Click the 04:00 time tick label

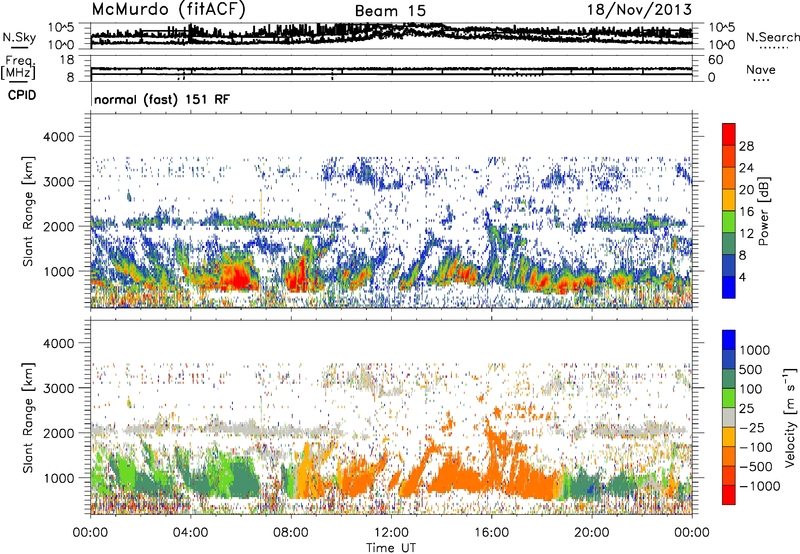[190, 533]
